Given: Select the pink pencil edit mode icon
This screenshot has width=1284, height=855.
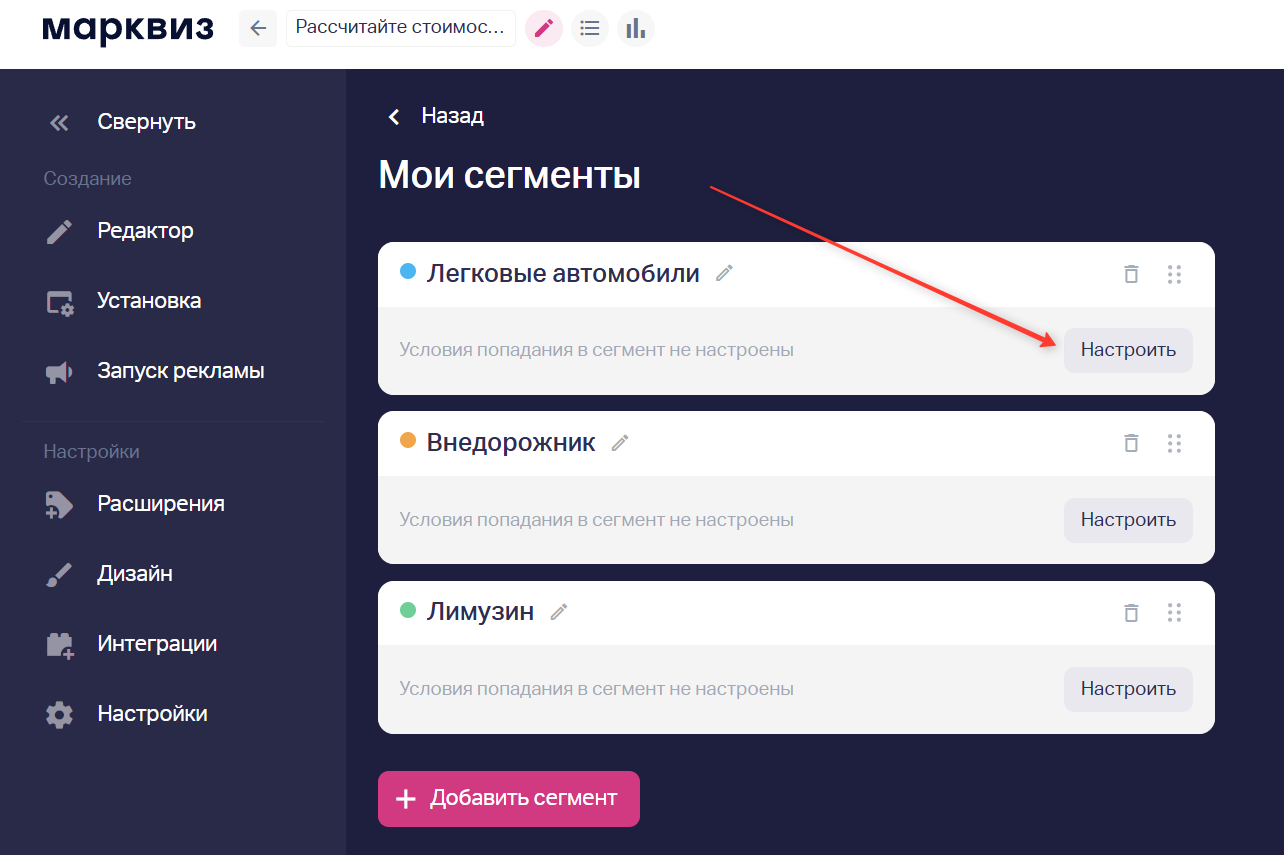Looking at the screenshot, I should point(544,28).
